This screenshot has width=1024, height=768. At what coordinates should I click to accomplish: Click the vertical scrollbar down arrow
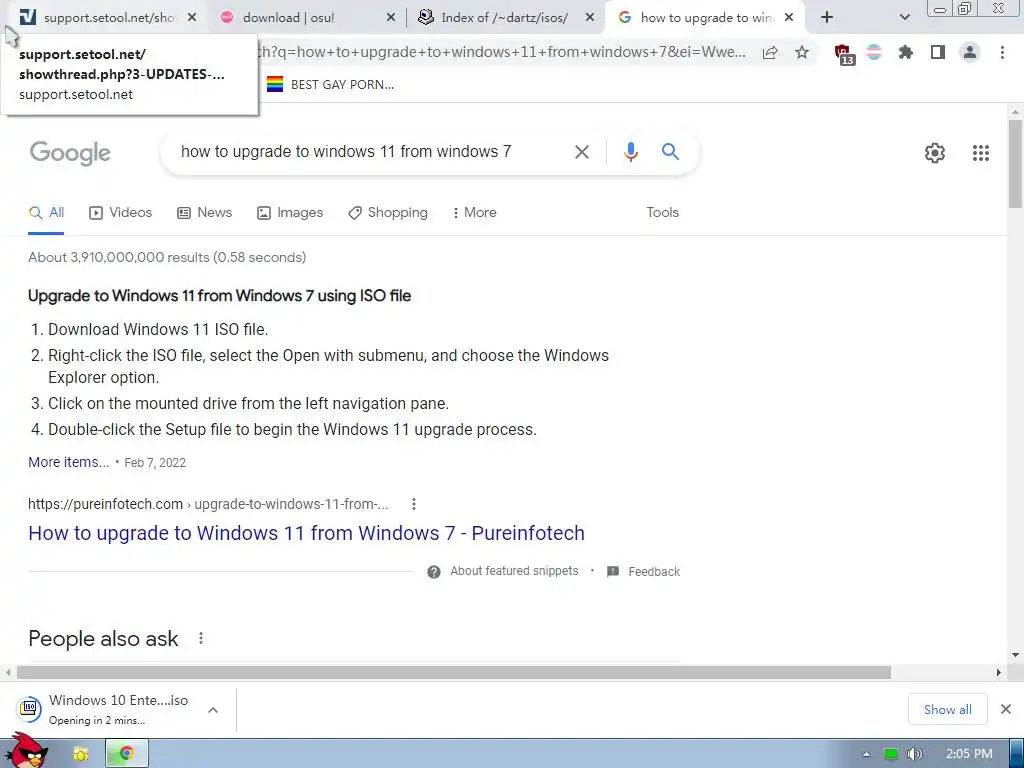pyautogui.click(x=1015, y=655)
